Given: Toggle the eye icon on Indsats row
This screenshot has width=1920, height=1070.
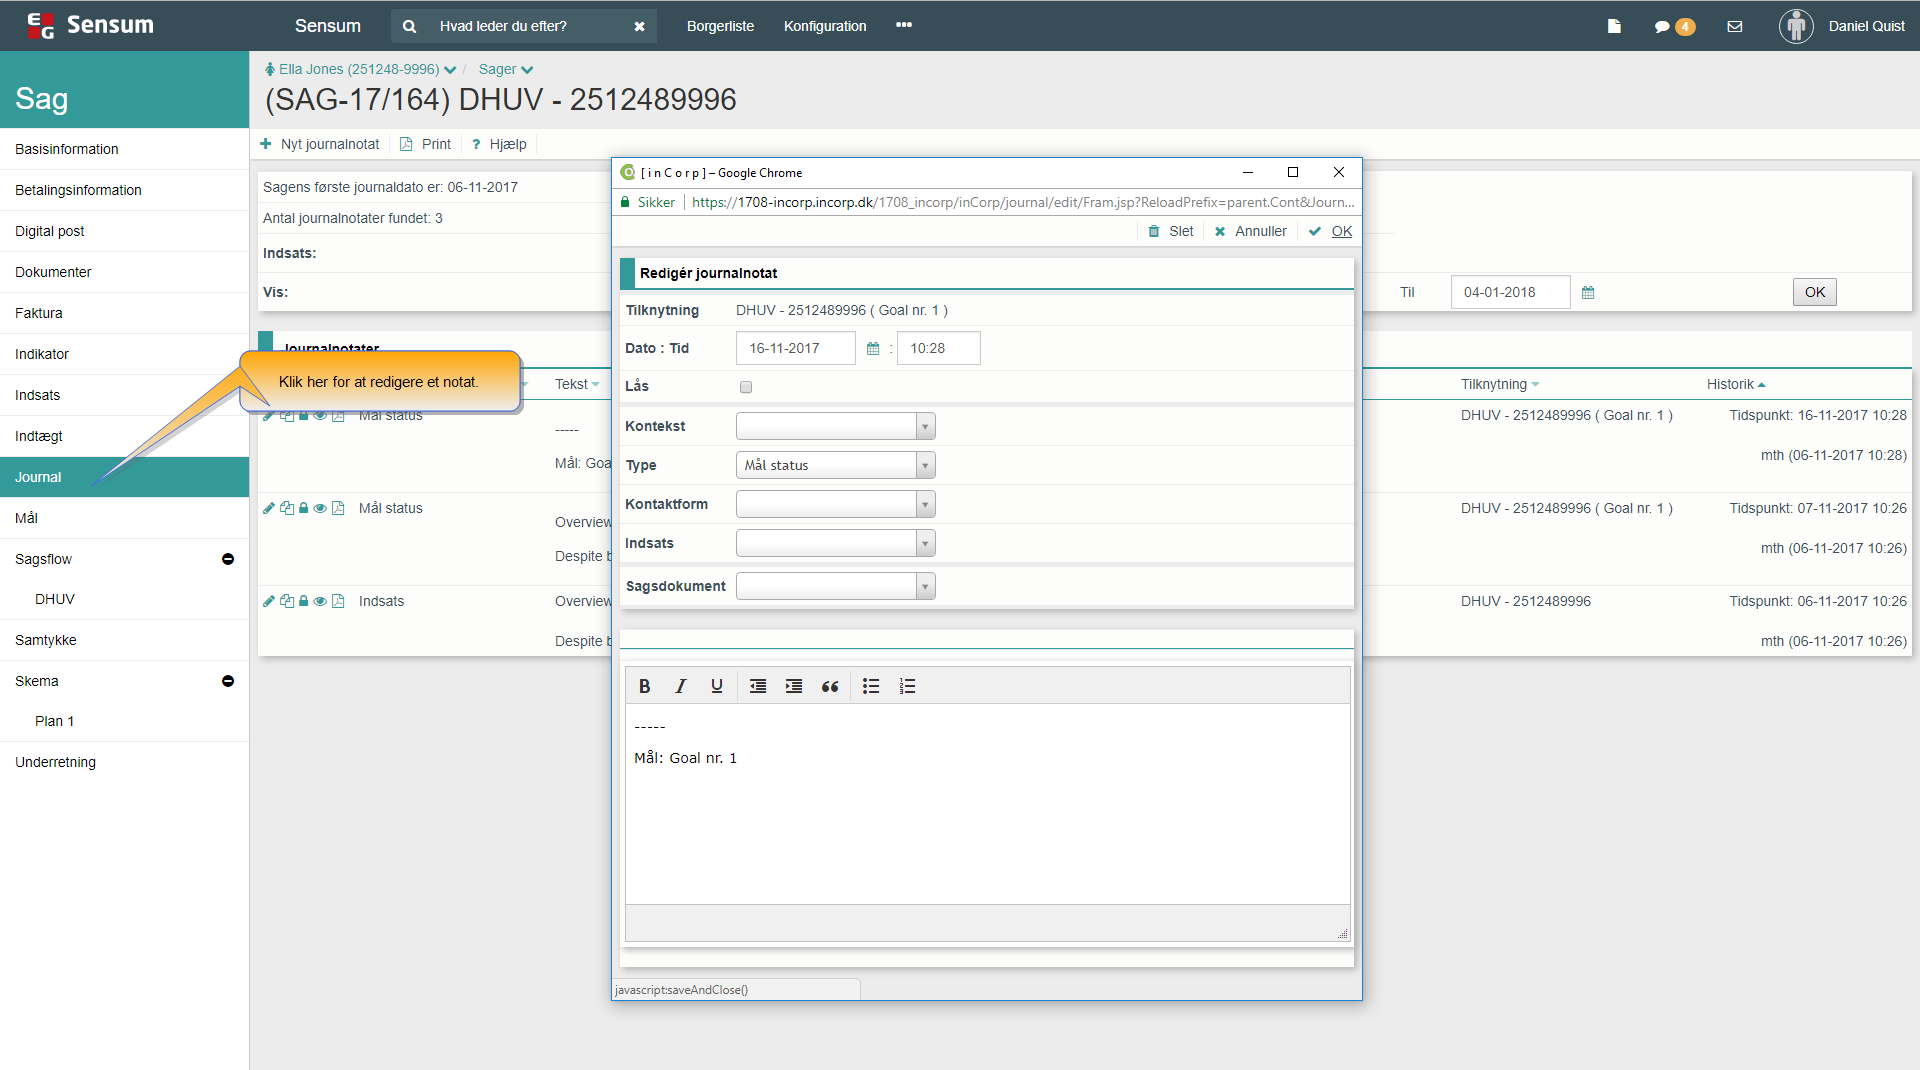Looking at the screenshot, I should point(320,601).
